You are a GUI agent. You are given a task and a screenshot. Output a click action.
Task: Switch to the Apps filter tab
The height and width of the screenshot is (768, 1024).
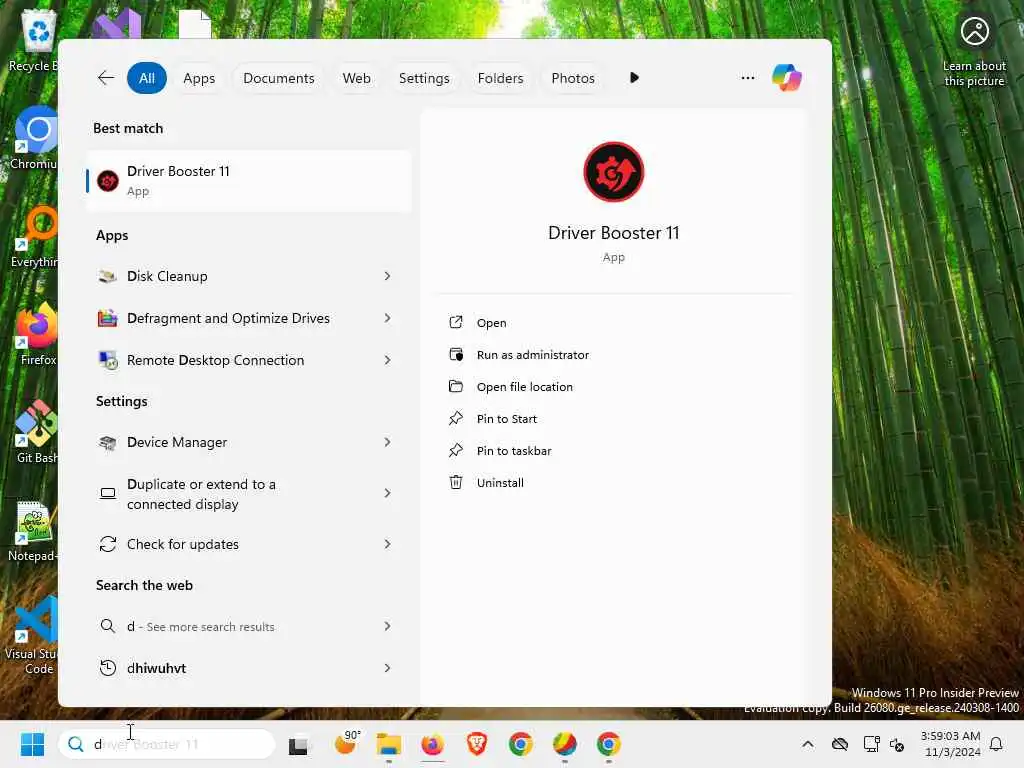point(199,78)
